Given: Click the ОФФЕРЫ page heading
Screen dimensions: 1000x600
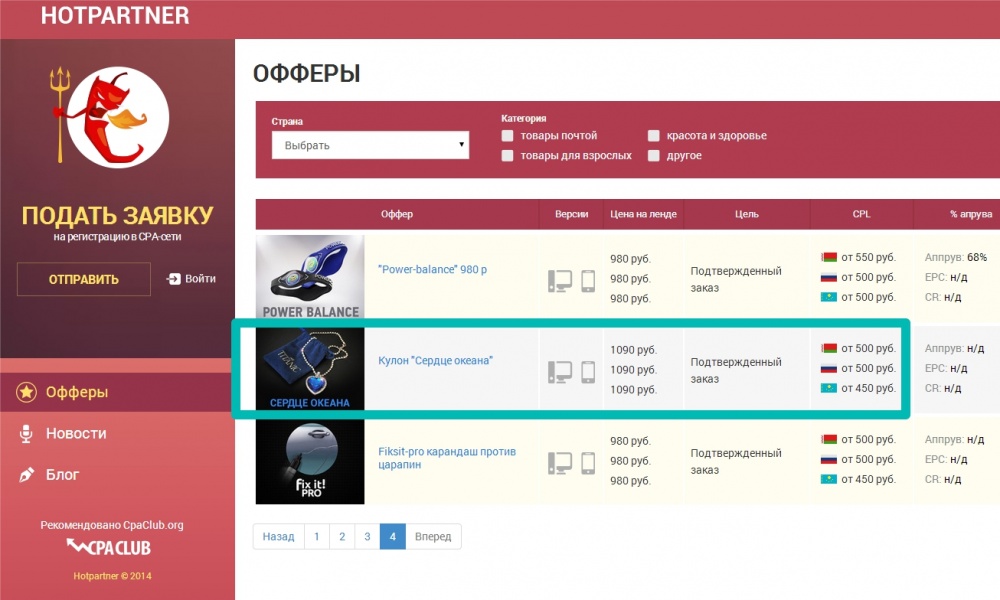Looking at the screenshot, I should coord(307,73).
